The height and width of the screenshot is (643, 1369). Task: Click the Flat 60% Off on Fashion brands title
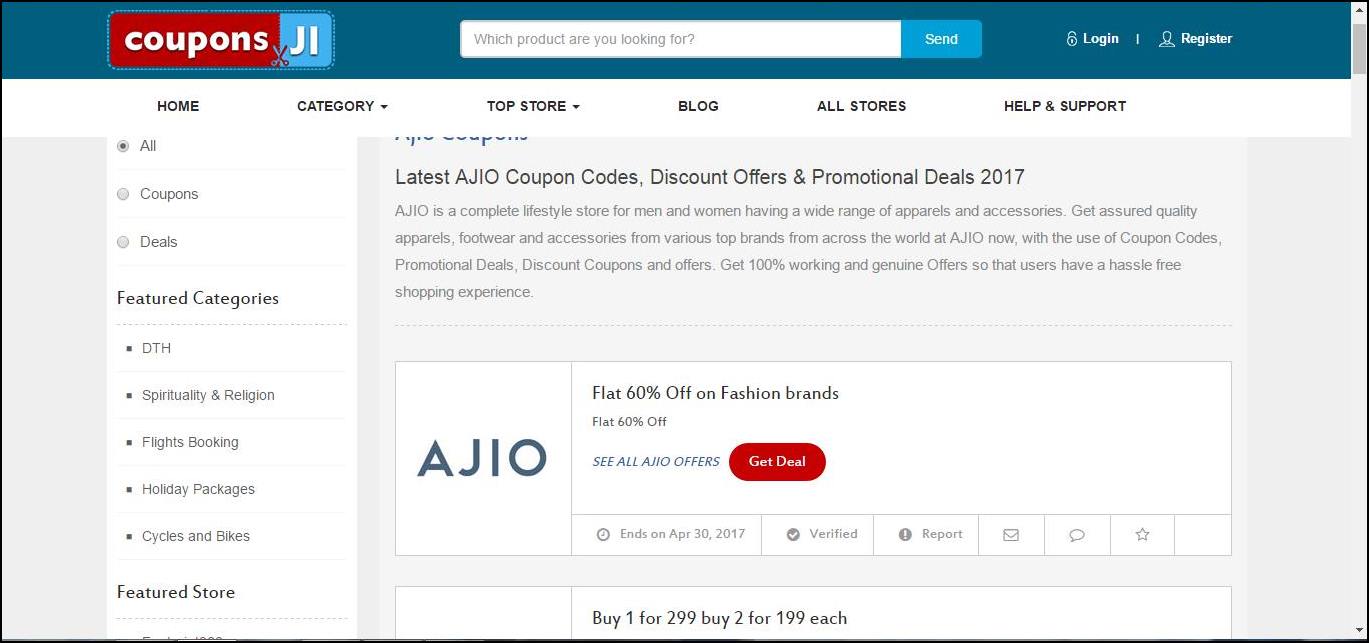715,393
